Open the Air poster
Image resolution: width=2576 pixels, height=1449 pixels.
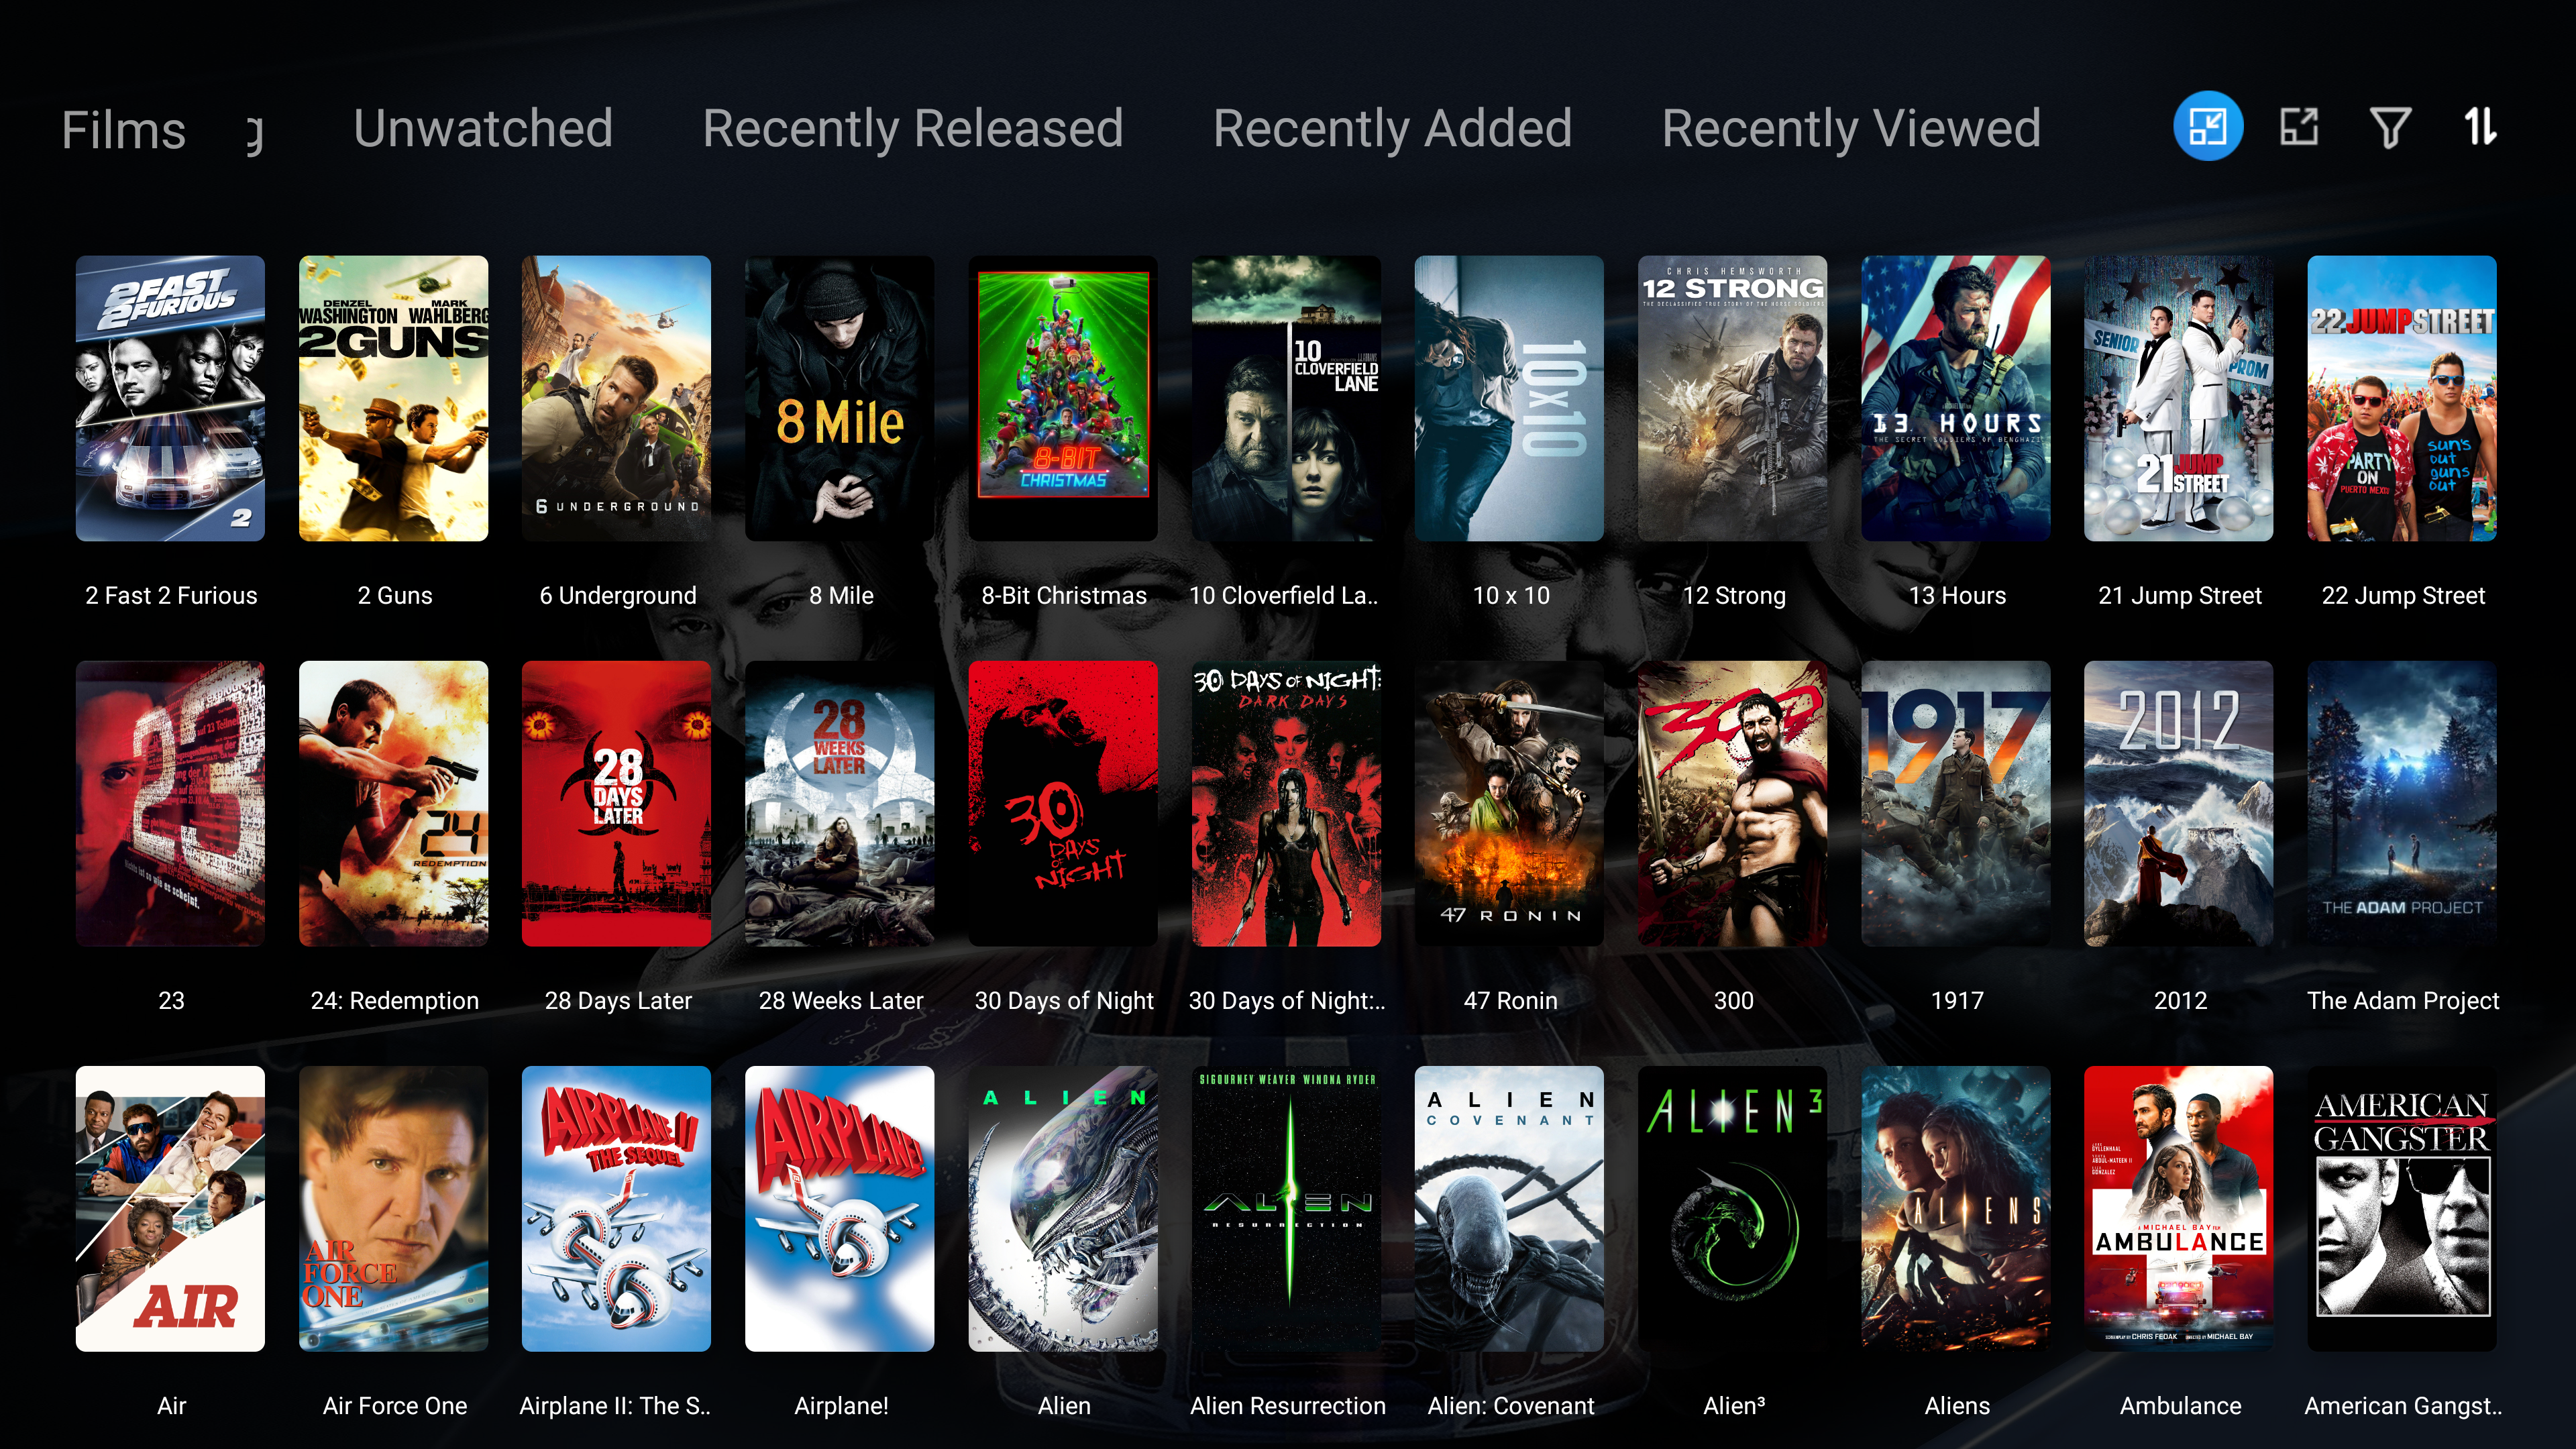(x=170, y=1208)
